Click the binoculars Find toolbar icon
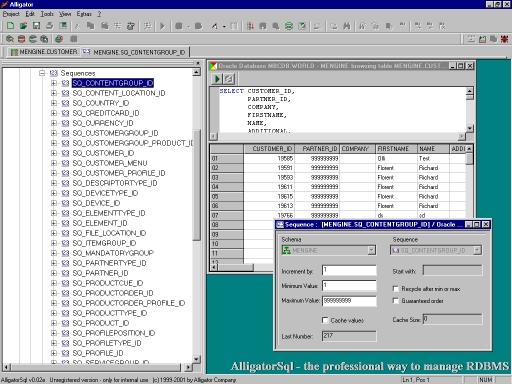 [x=347, y=26]
